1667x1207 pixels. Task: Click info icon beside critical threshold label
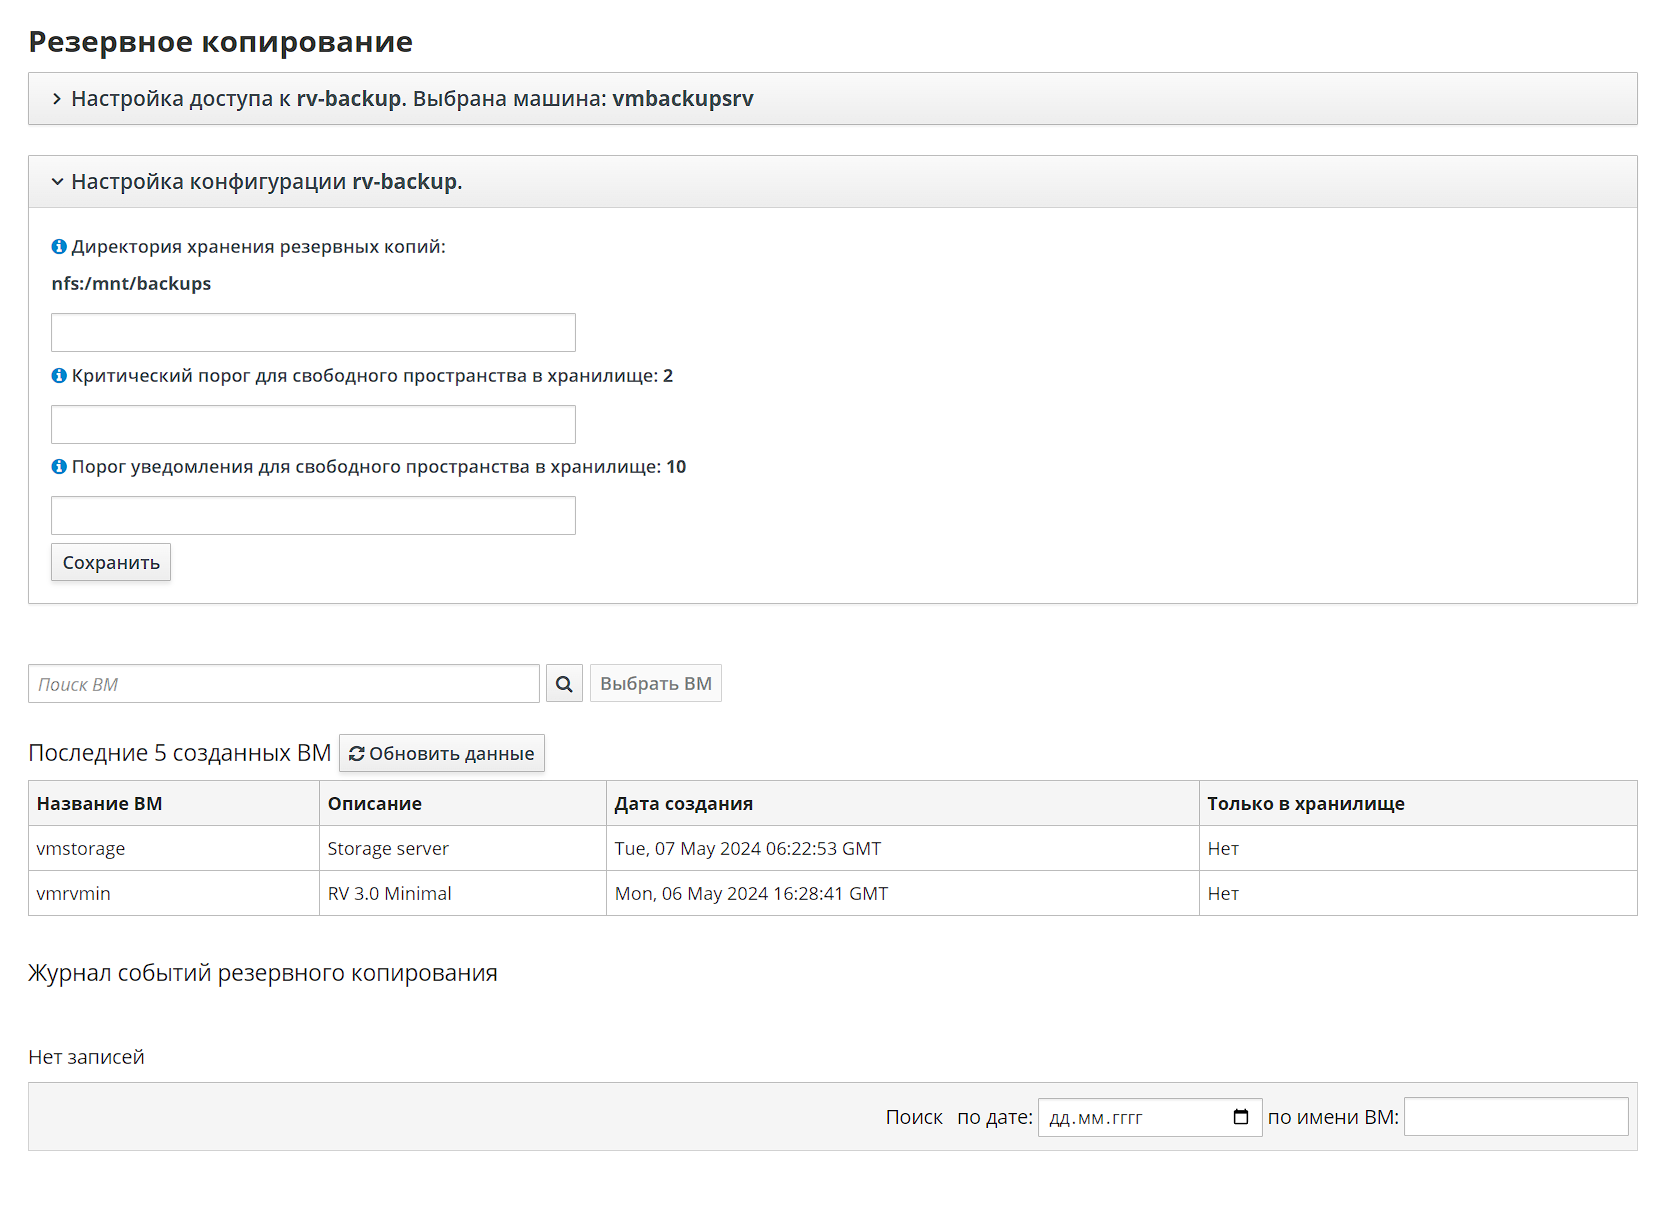click(x=59, y=376)
